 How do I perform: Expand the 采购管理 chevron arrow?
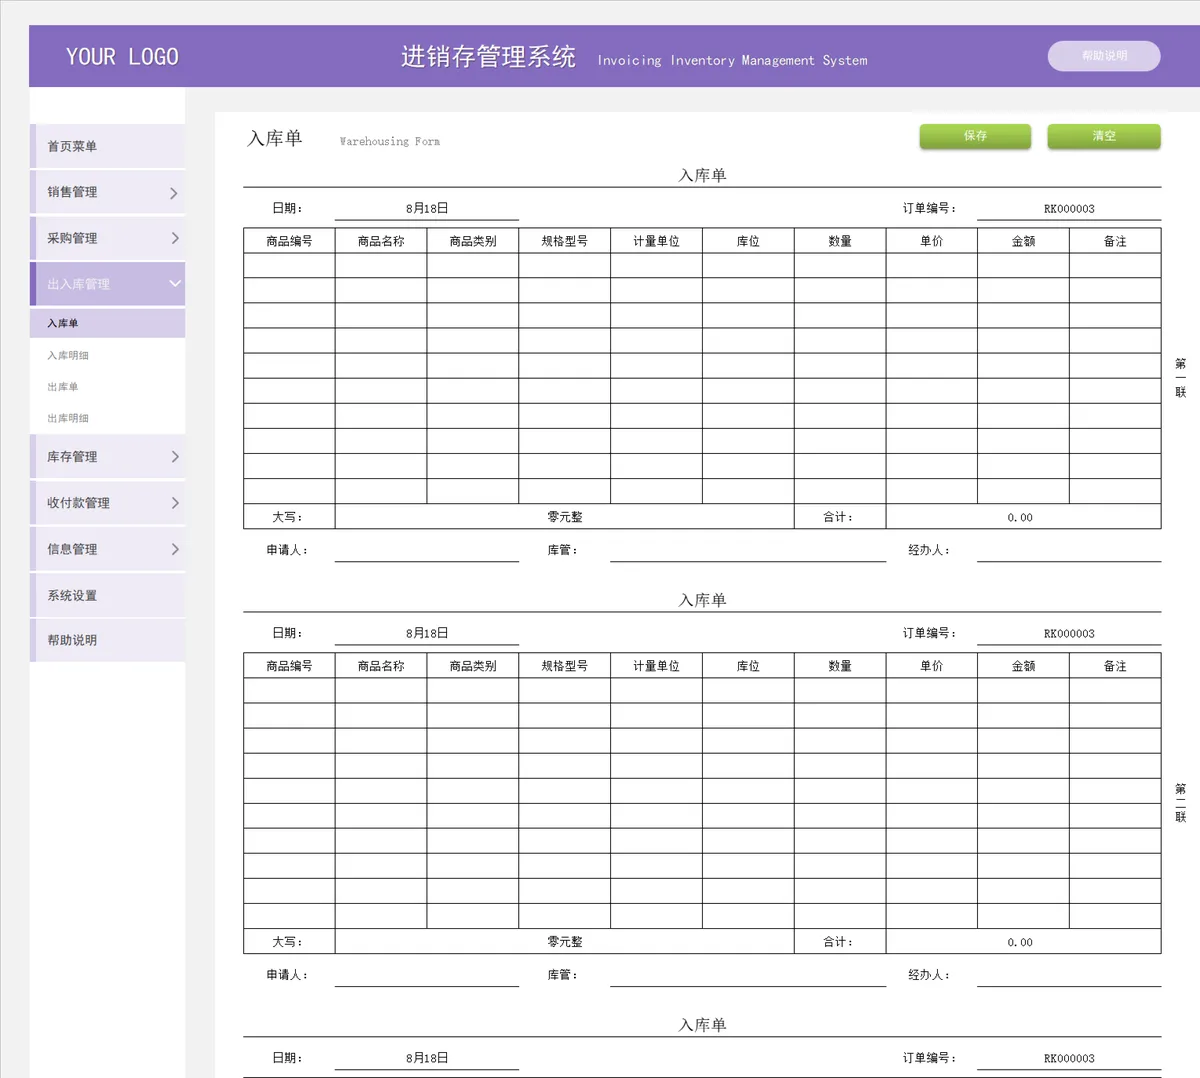coord(175,238)
